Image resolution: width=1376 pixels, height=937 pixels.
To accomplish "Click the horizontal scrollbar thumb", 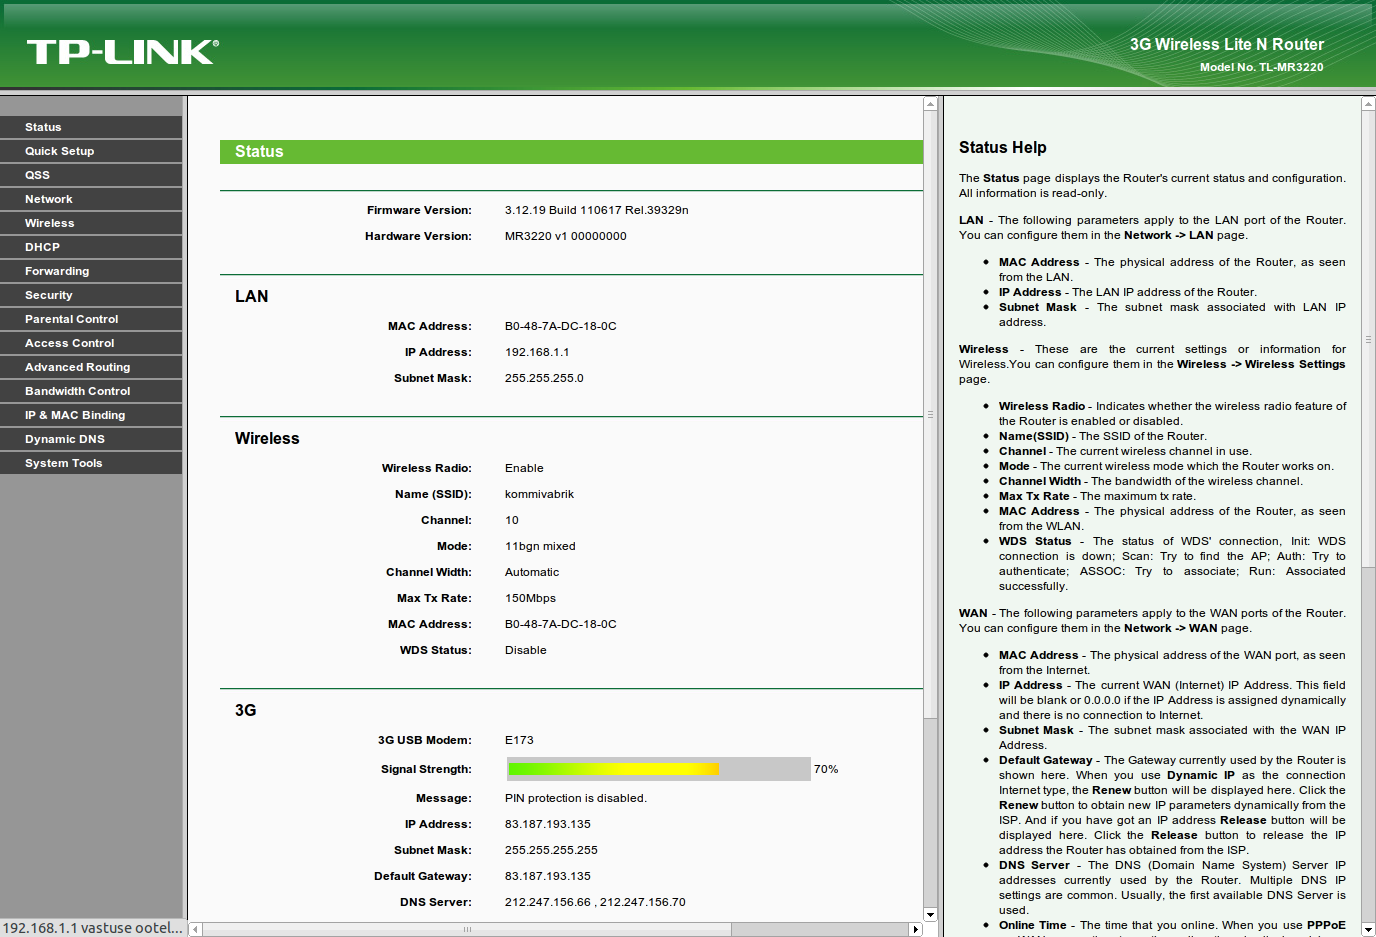I will (467, 929).
